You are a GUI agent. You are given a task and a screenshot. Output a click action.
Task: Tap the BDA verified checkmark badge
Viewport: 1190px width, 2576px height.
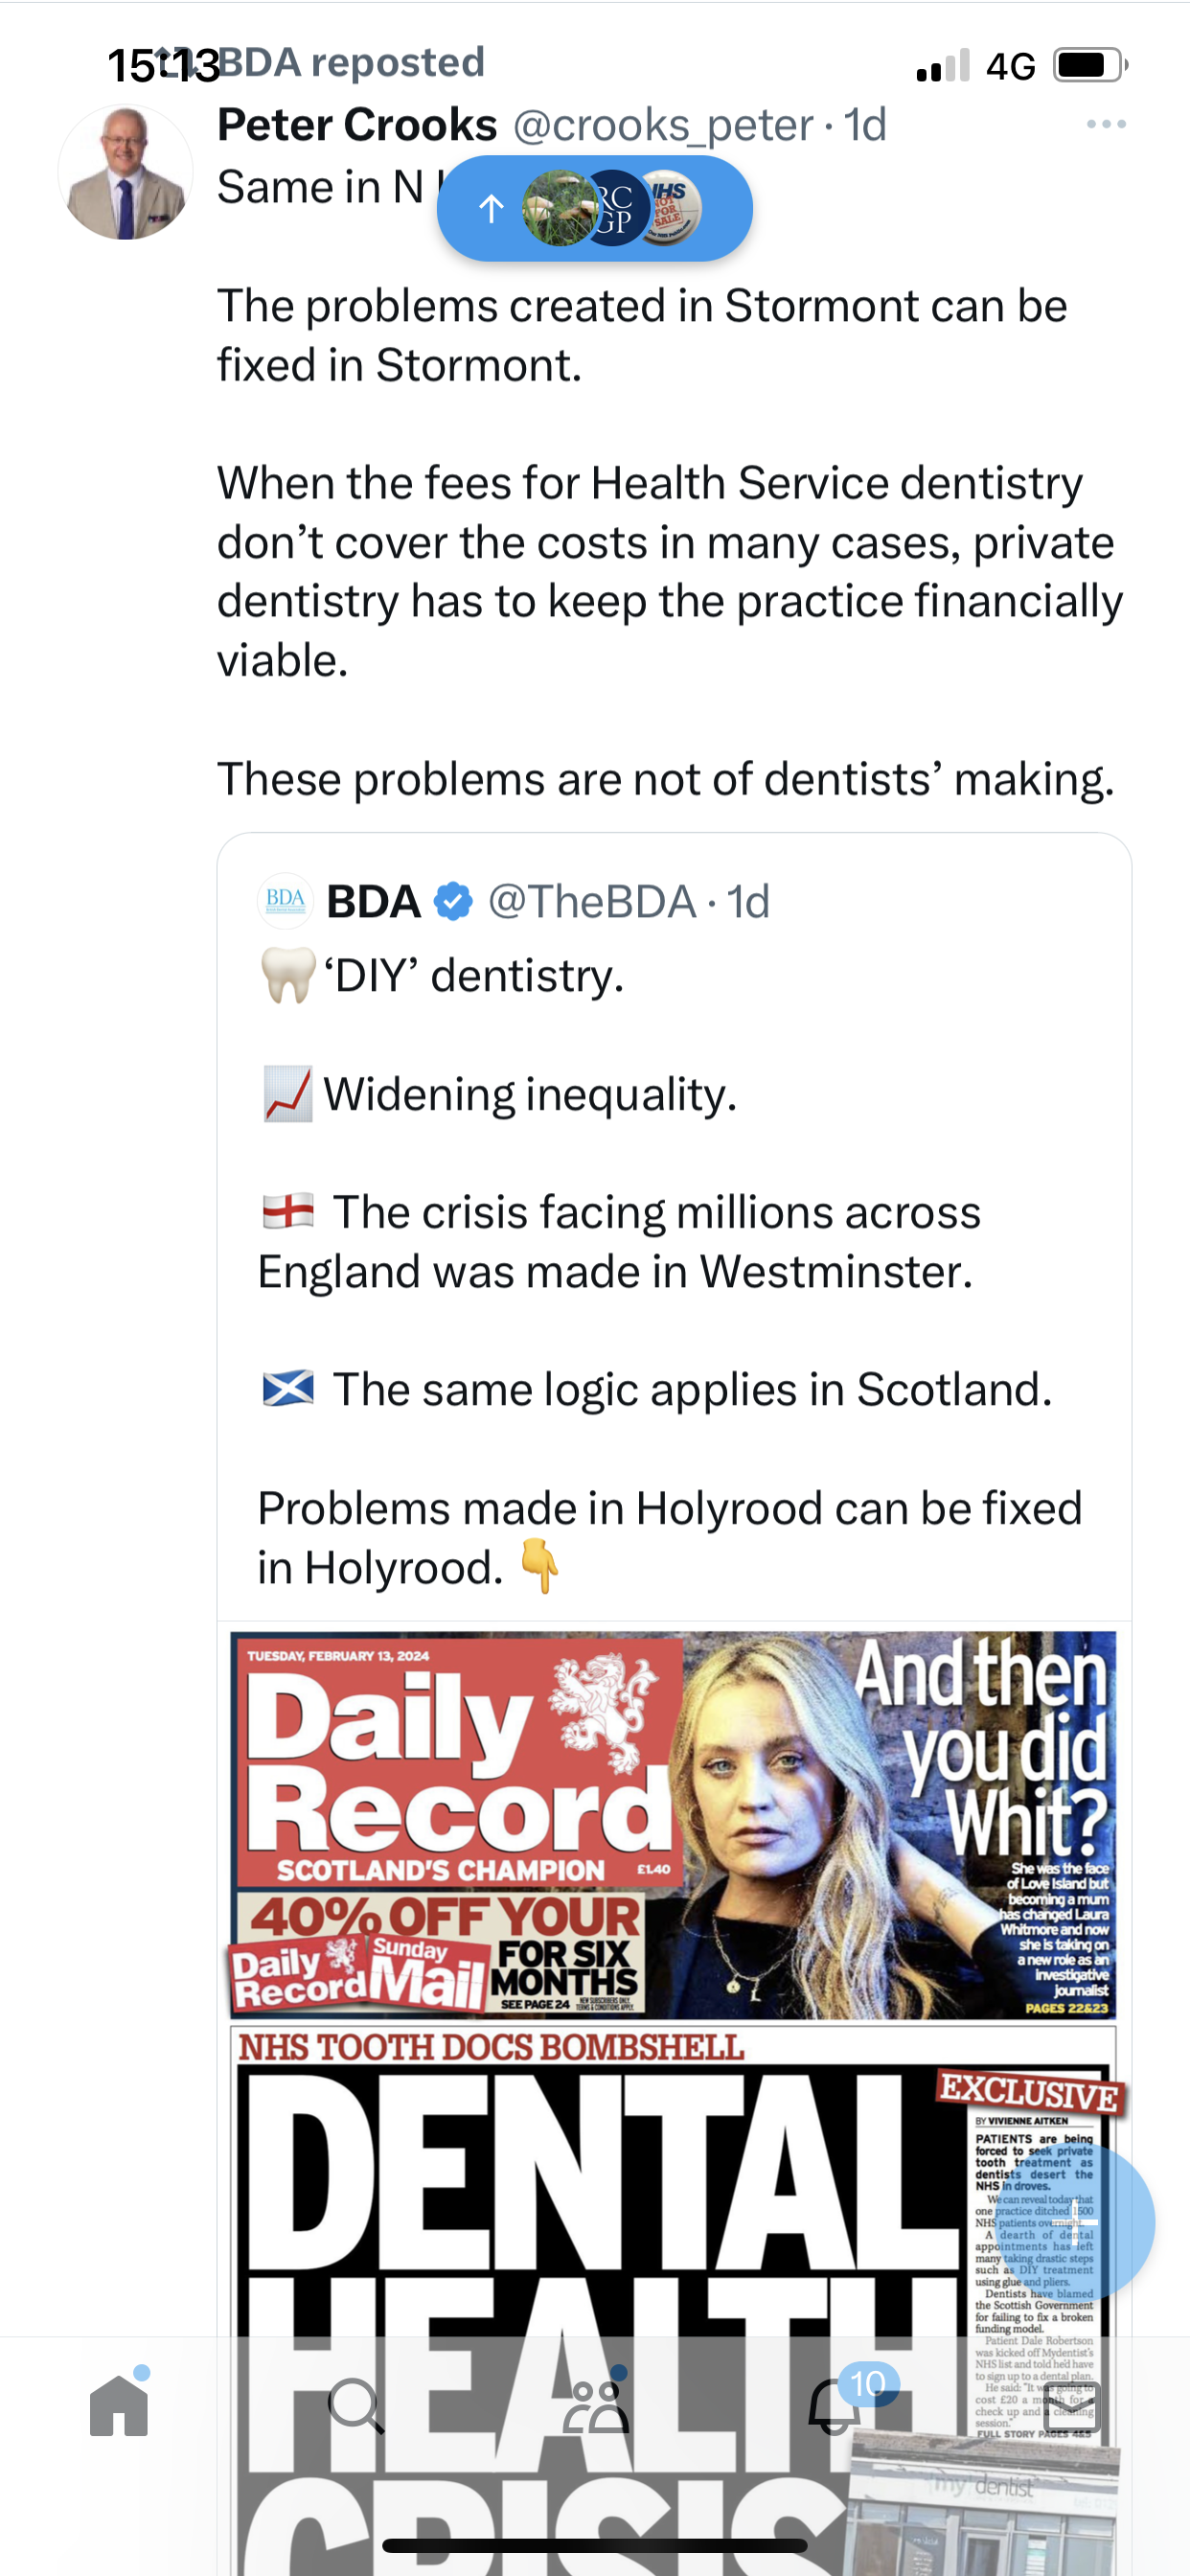pyautogui.click(x=453, y=901)
